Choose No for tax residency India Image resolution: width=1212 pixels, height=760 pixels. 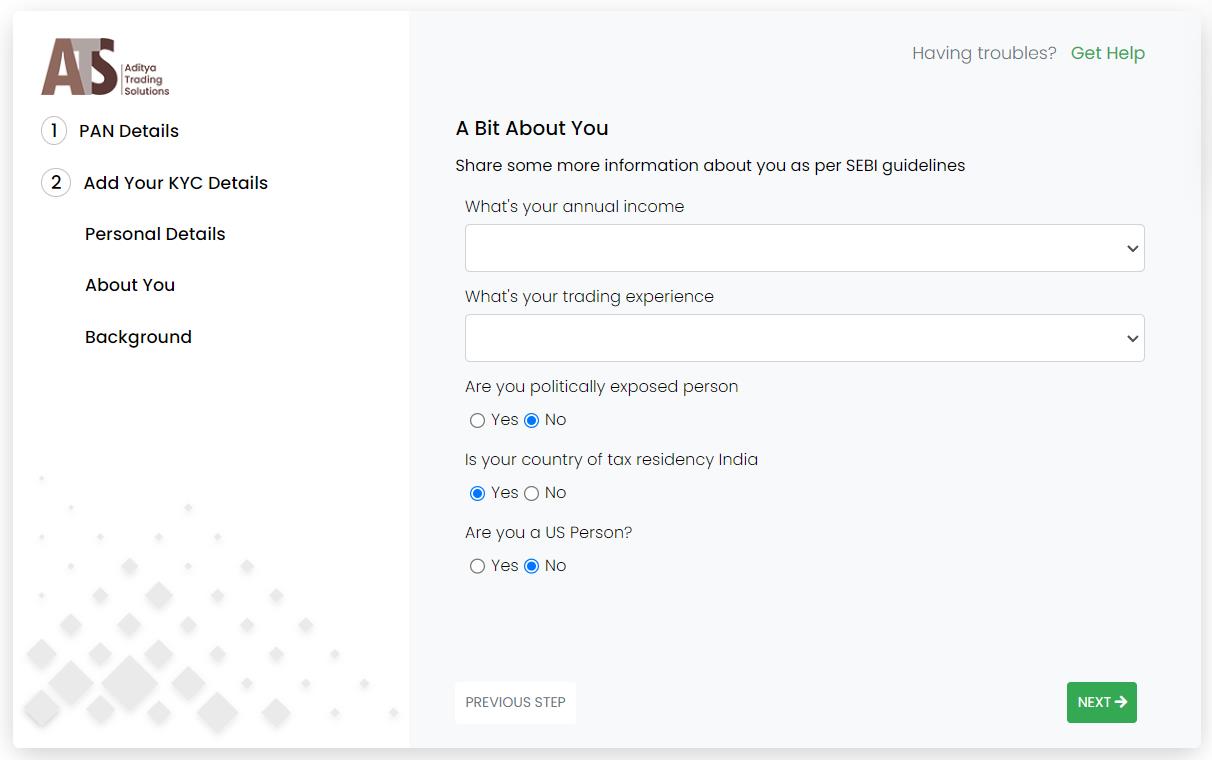pyautogui.click(x=531, y=494)
